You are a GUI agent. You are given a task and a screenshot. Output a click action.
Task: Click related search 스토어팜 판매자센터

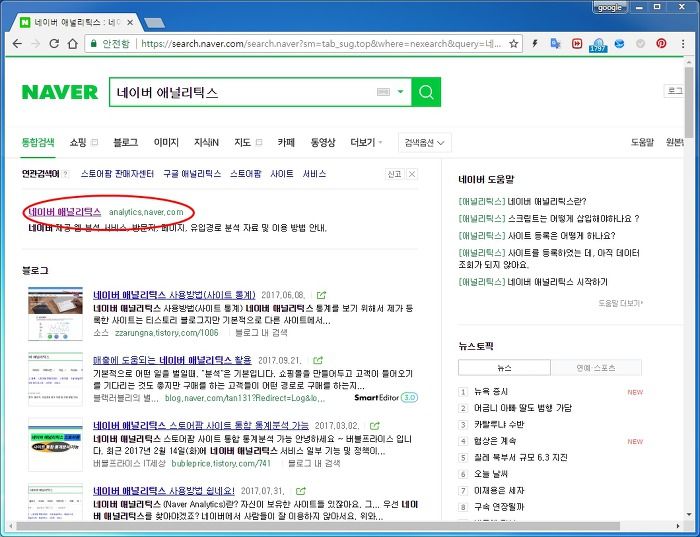[117, 174]
